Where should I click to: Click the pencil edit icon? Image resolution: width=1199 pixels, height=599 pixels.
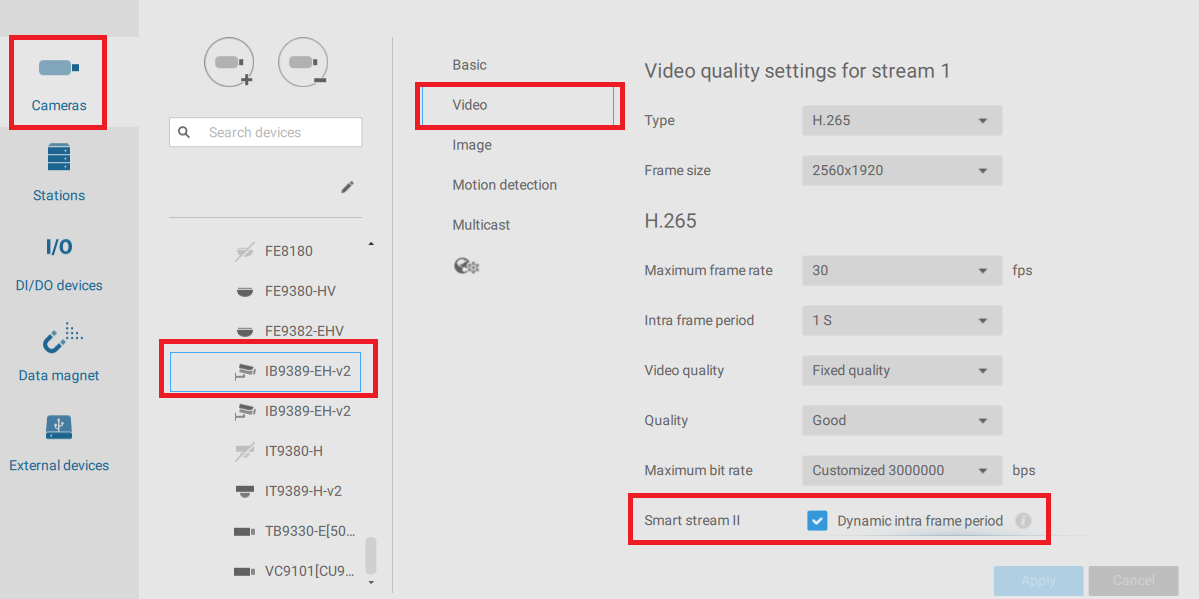click(347, 187)
